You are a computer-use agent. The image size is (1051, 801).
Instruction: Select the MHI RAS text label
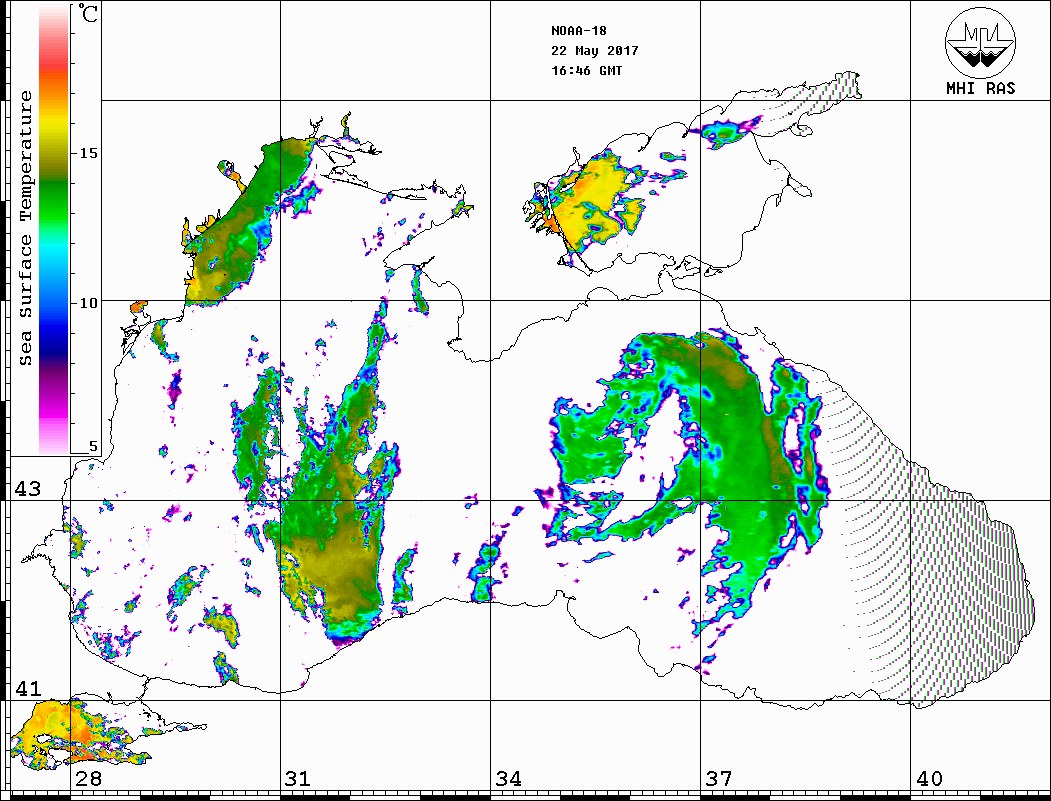click(980, 89)
